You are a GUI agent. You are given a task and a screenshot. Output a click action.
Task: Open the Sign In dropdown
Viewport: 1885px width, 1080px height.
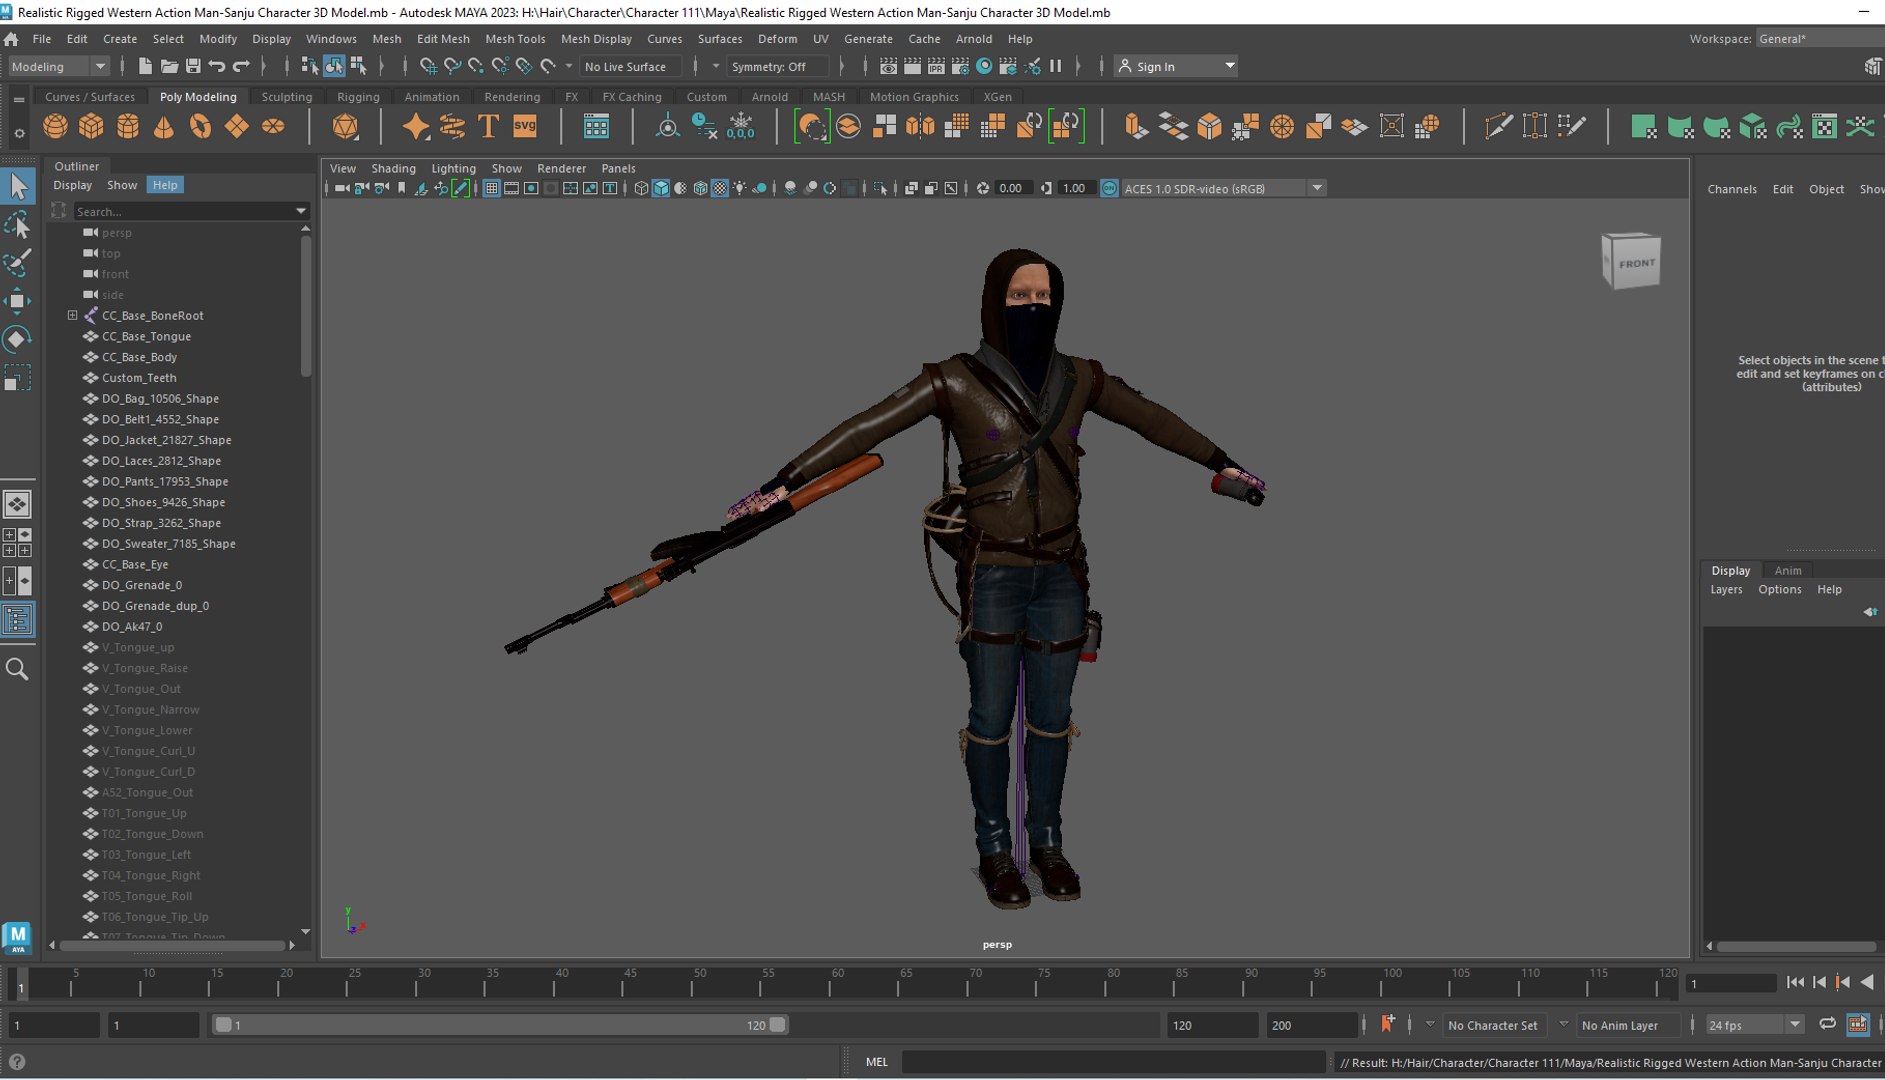point(1177,66)
